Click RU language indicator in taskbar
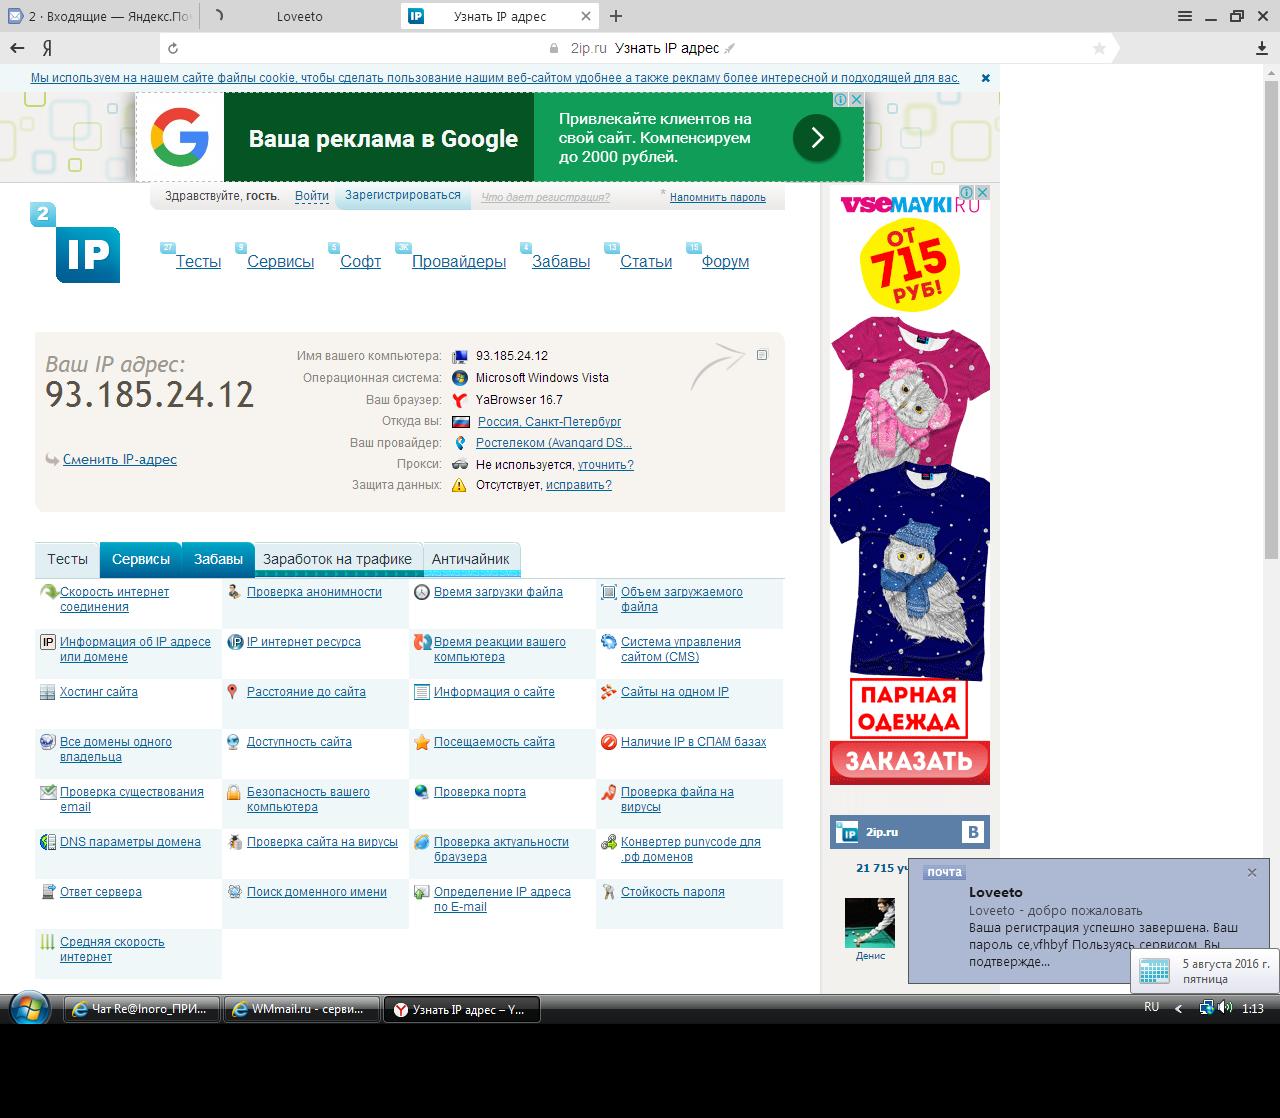1280x1118 pixels. point(1152,1007)
